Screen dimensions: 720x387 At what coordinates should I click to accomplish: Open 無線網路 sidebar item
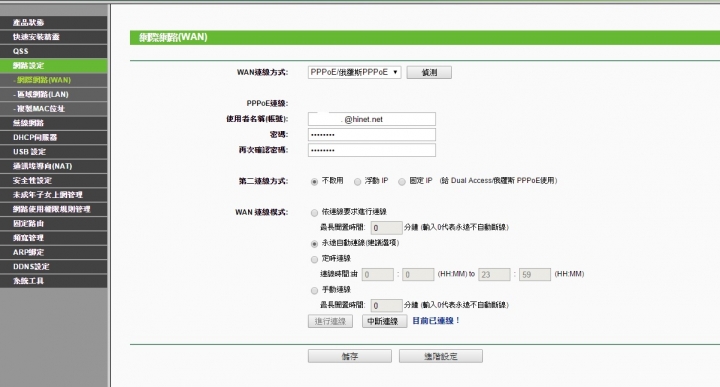[x=54, y=123]
